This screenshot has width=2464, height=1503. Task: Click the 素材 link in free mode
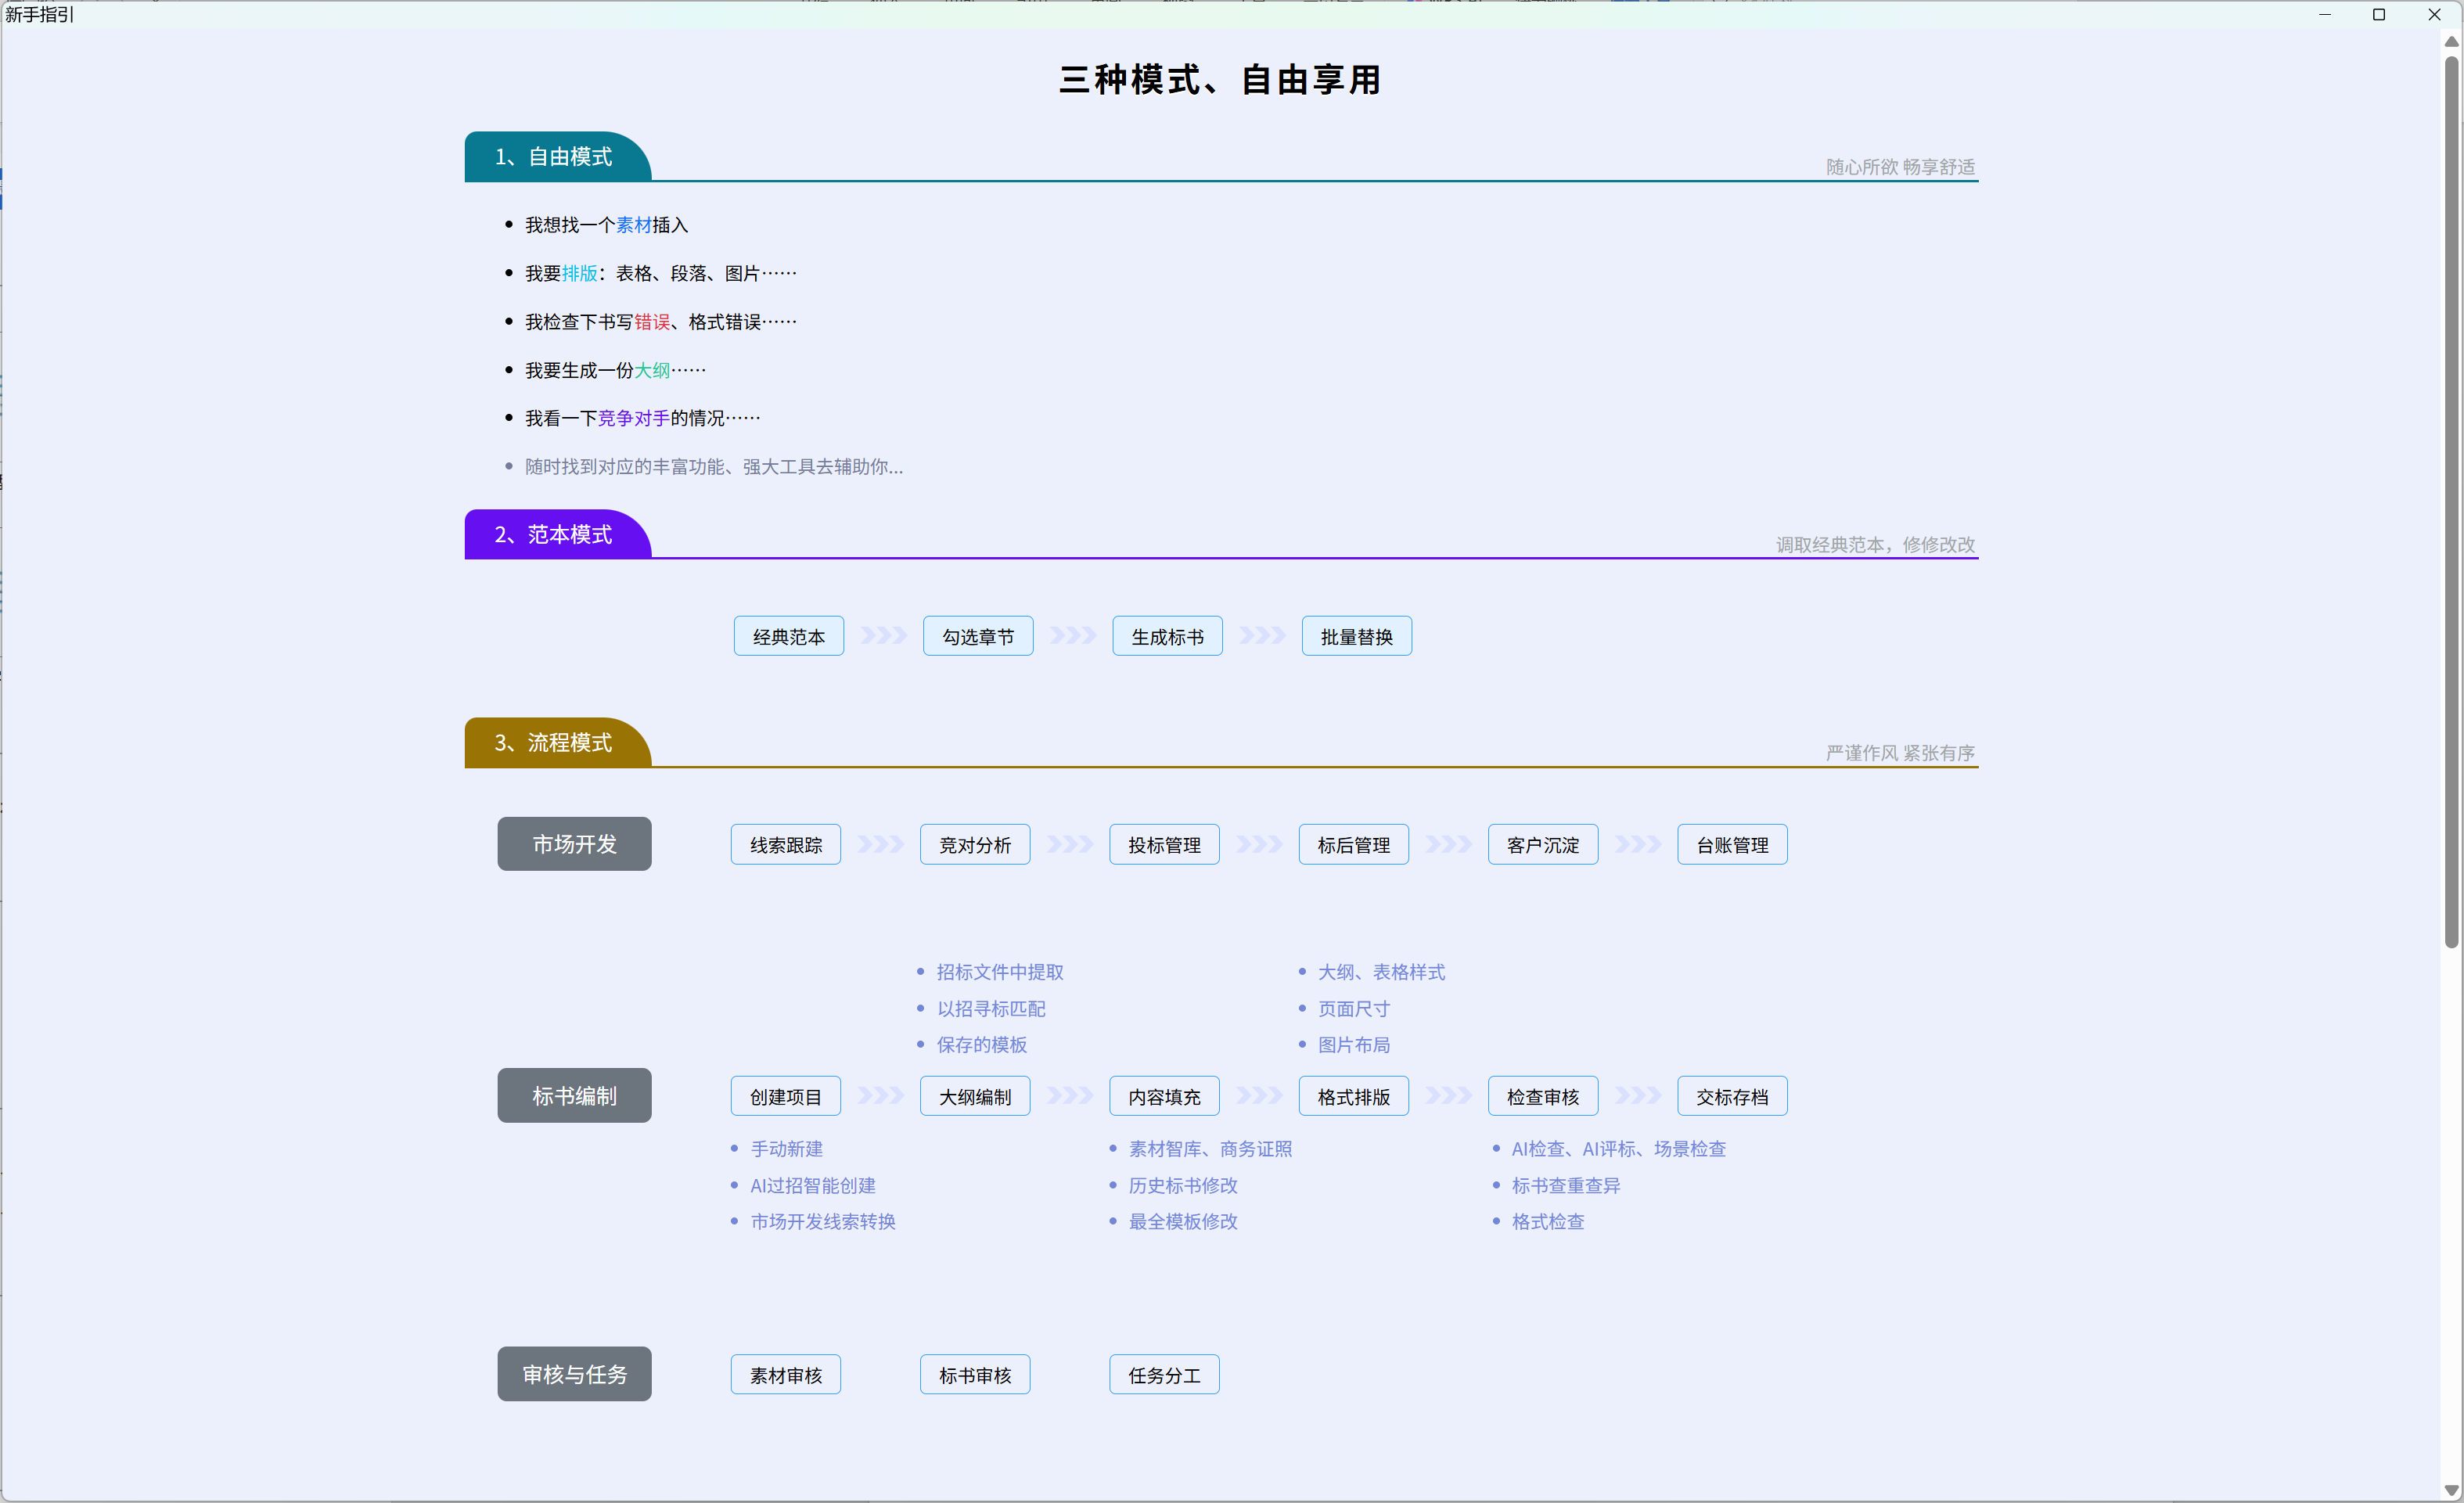tap(633, 225)
